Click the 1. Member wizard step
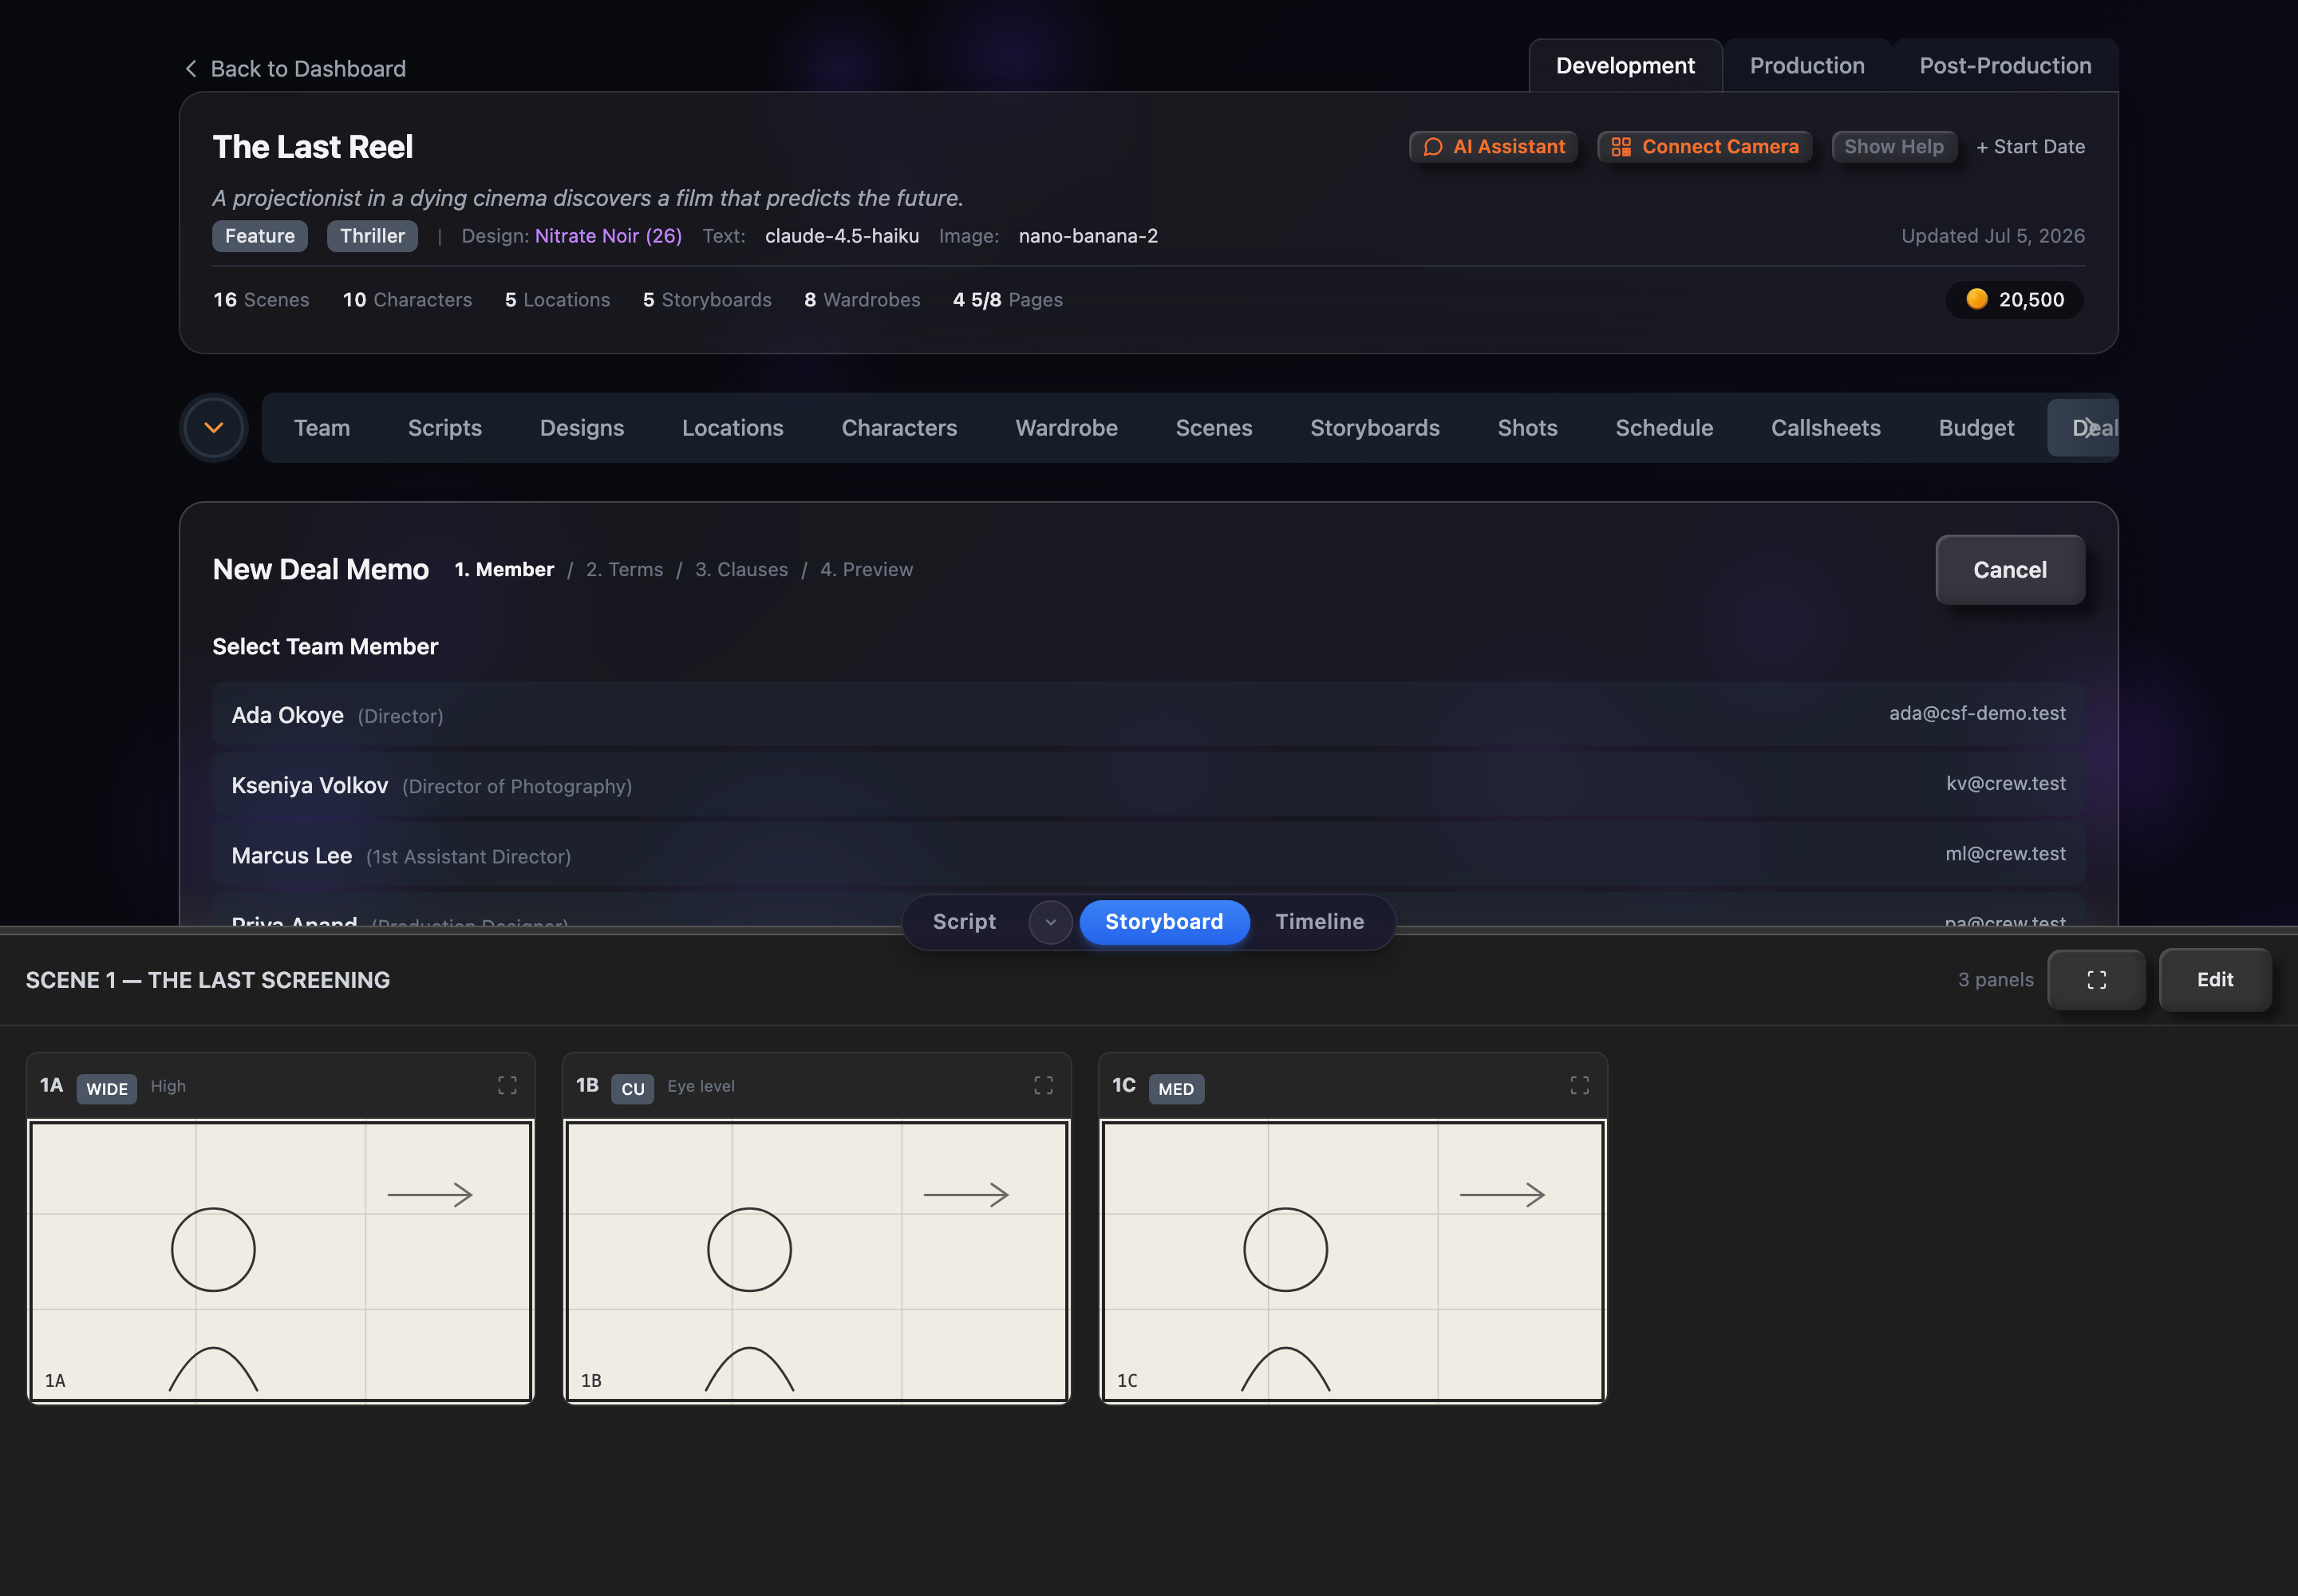2298x1596 pixels. (x=504, y=569)
